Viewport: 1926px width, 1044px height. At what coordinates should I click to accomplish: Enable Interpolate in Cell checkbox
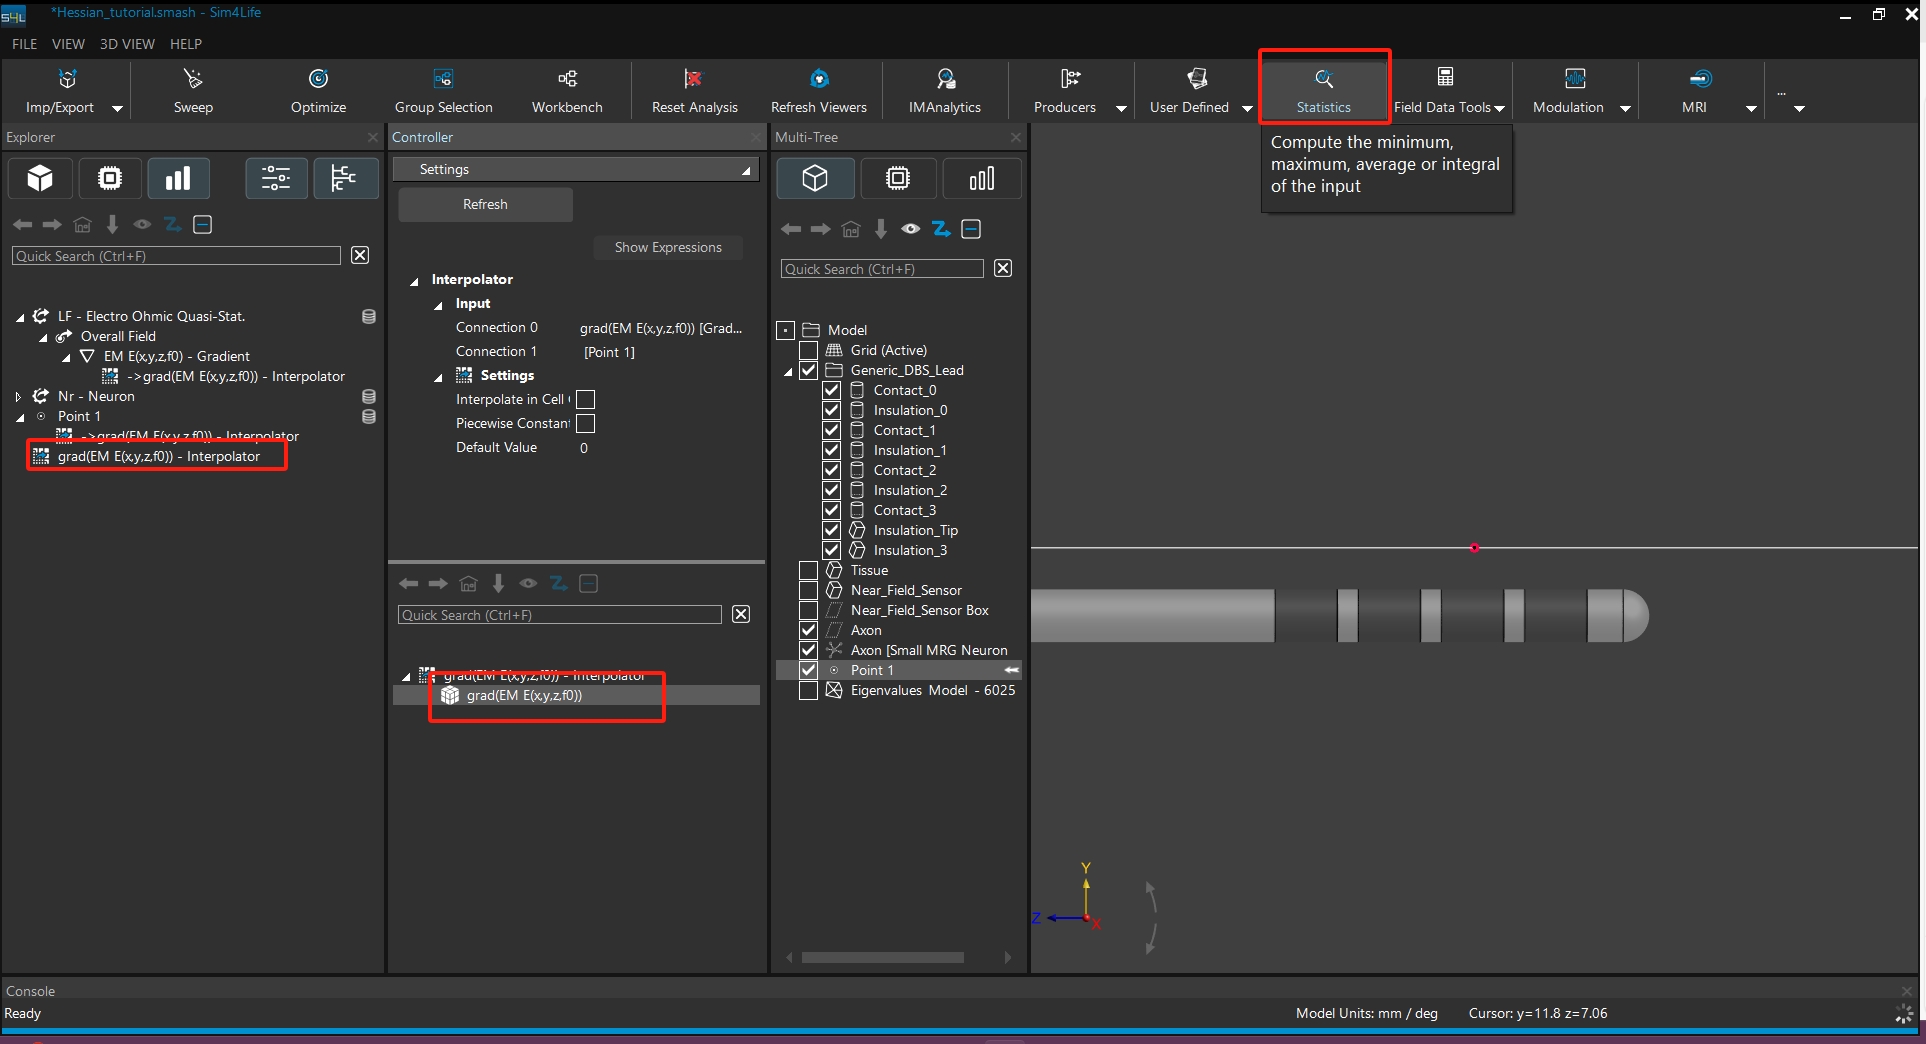pyautogui.click(x=586, y=399)
